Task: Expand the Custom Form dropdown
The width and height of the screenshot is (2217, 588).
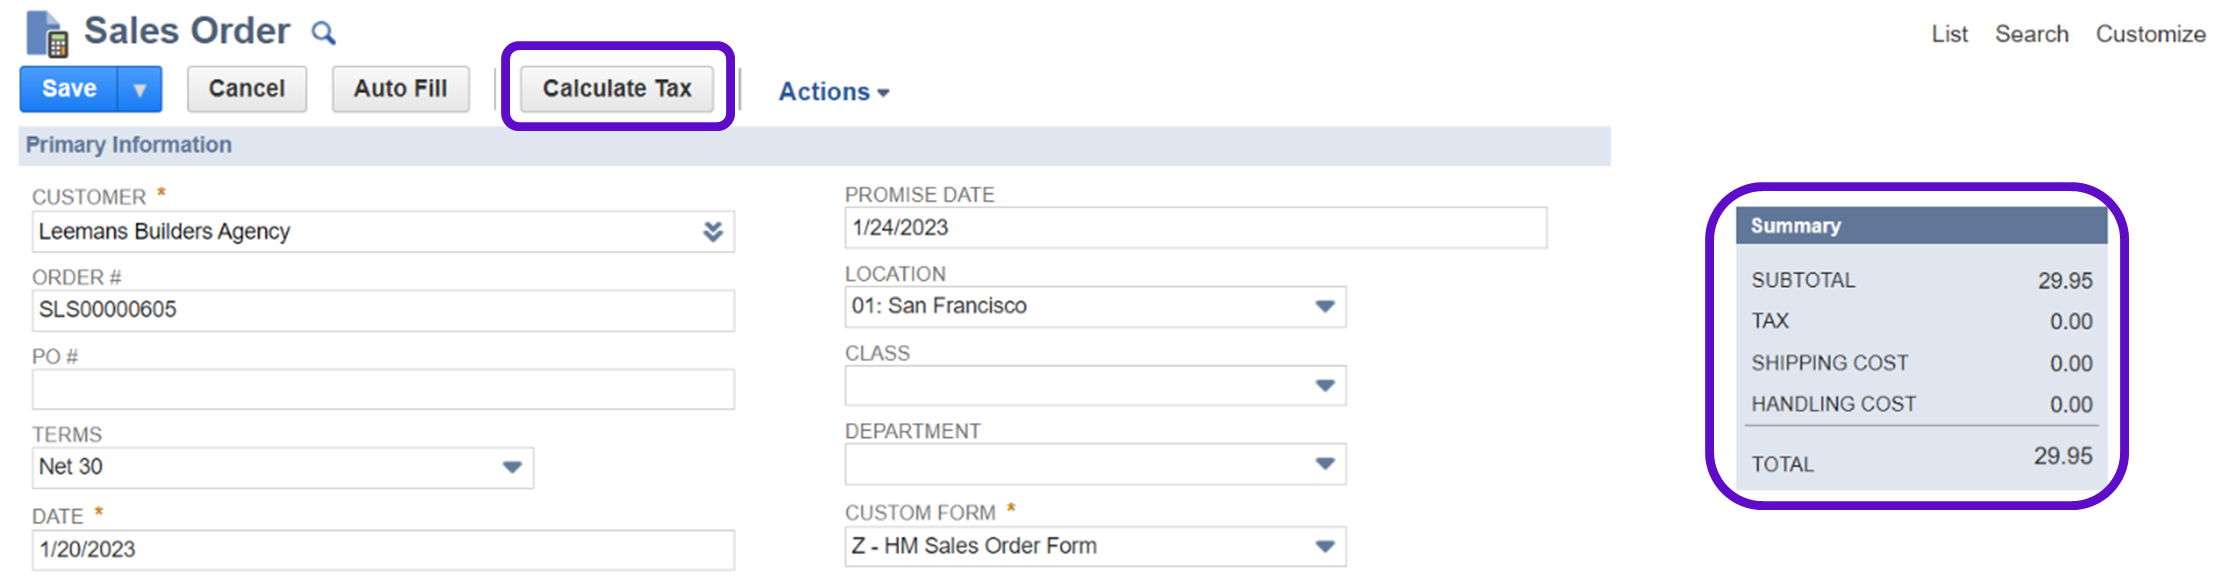Action: click(x=1324, y=546)
